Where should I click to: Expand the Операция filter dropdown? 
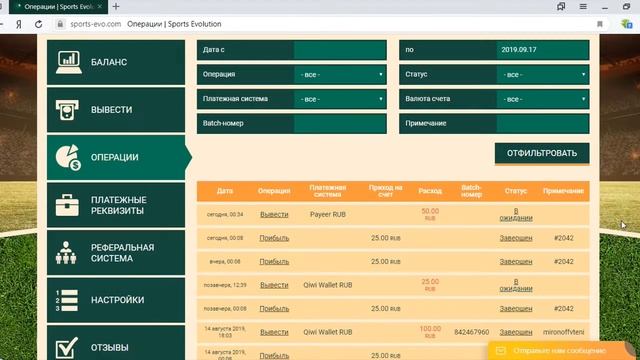(340, 74)
